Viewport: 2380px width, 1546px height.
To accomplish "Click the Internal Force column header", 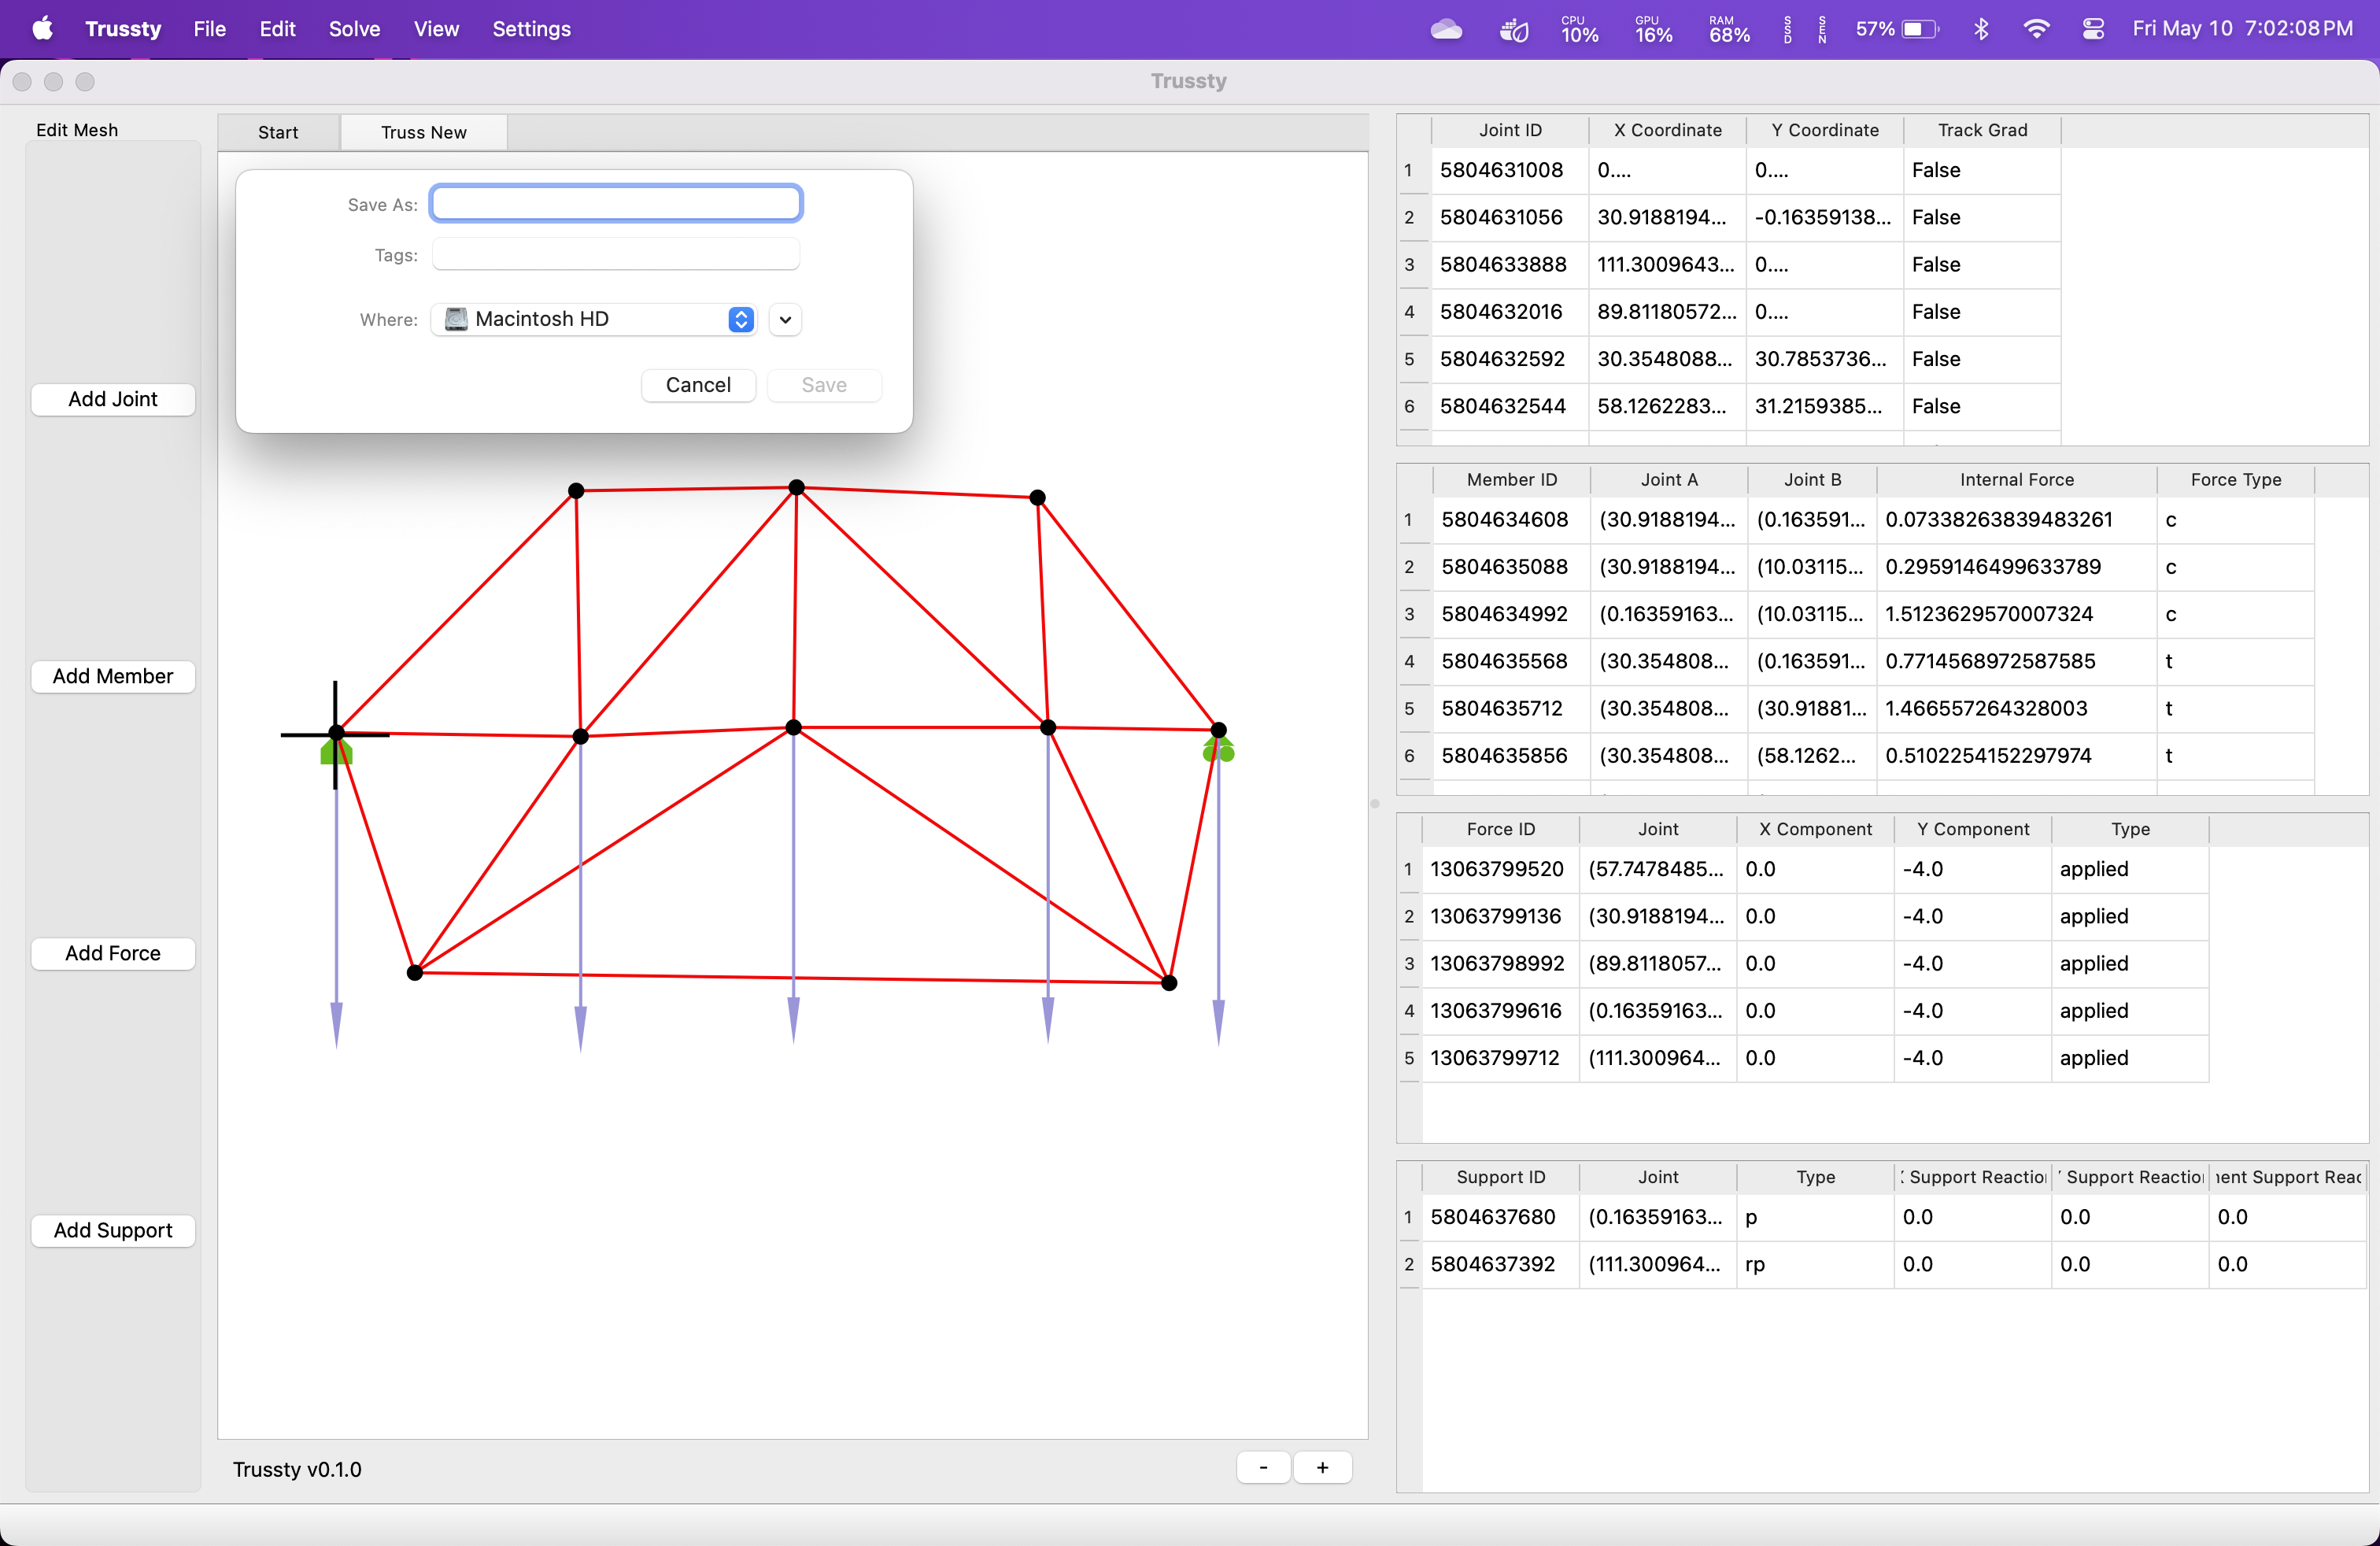I will 2017,480.
